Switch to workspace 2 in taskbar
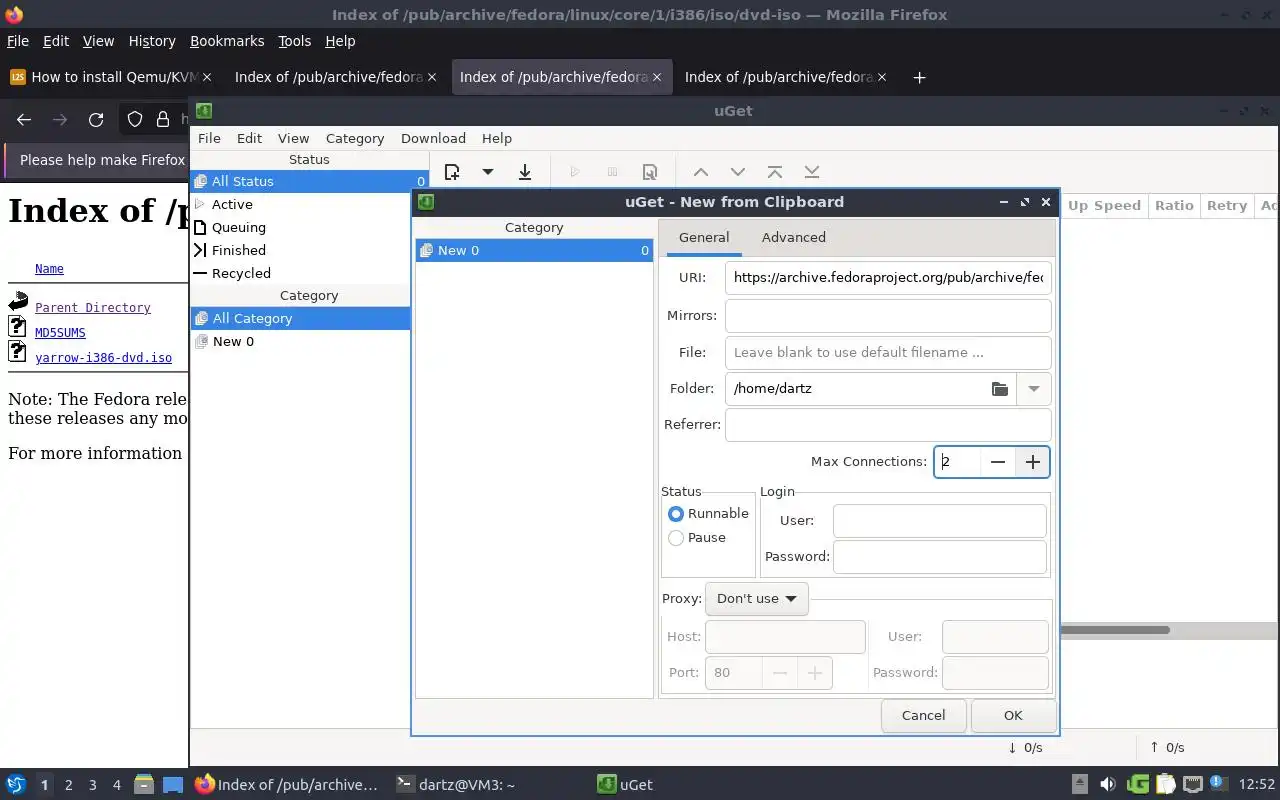The image size is (1280, 800). (x=68, y=785)
